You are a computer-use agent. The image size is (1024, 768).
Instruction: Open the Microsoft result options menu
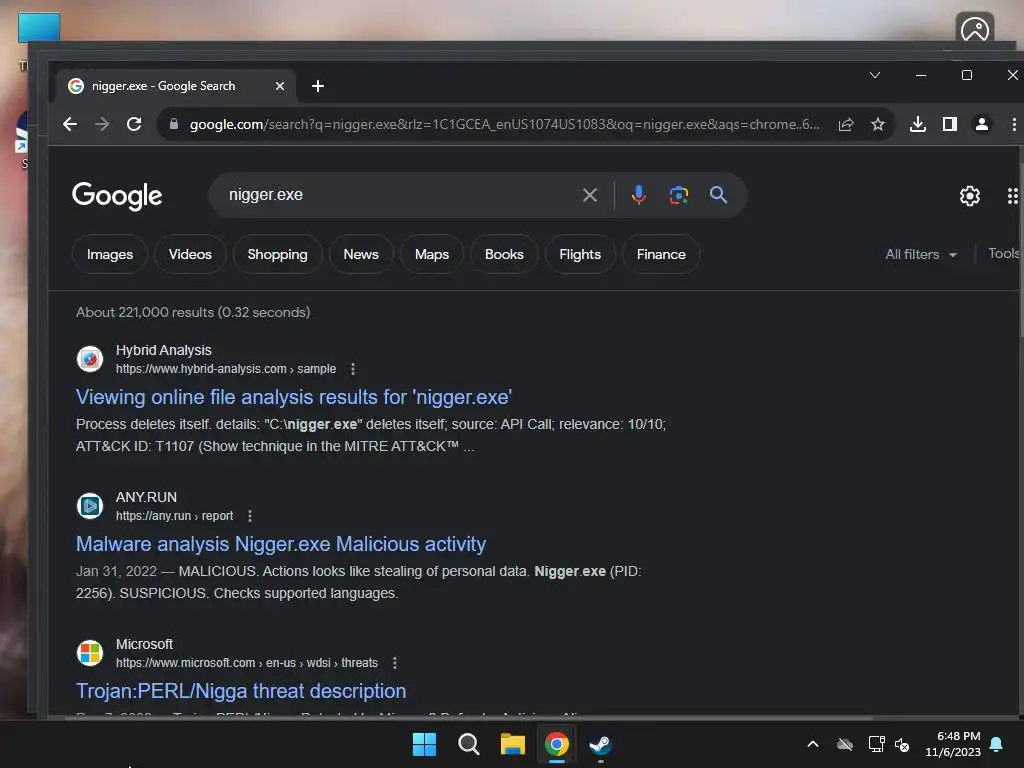(x=394, y=663)
